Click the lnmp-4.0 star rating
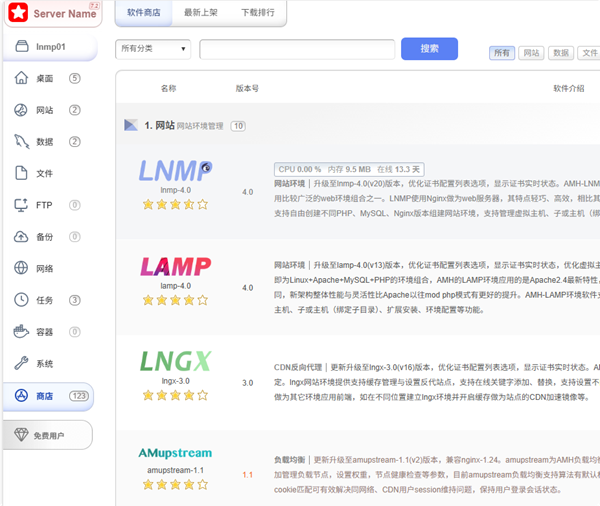 pyautogui.click(x=175, y=204)
